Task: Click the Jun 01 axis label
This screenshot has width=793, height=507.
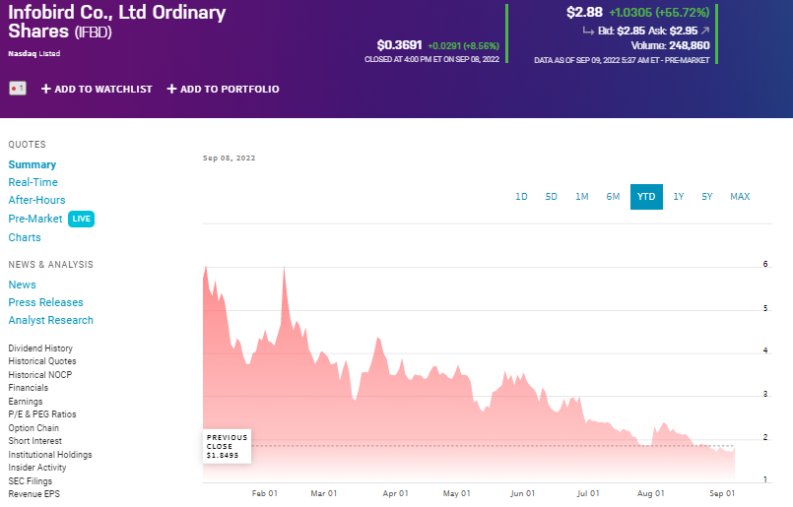Action: click(522, 493)
